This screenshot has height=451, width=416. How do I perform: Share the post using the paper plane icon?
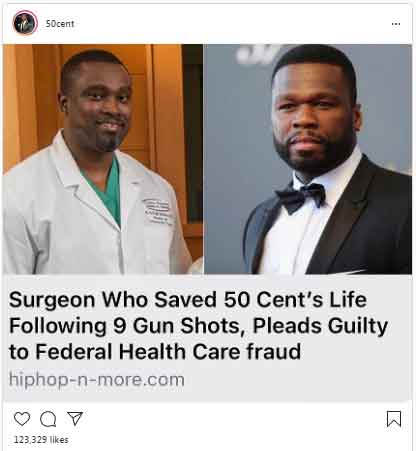[x=75, y=418]
